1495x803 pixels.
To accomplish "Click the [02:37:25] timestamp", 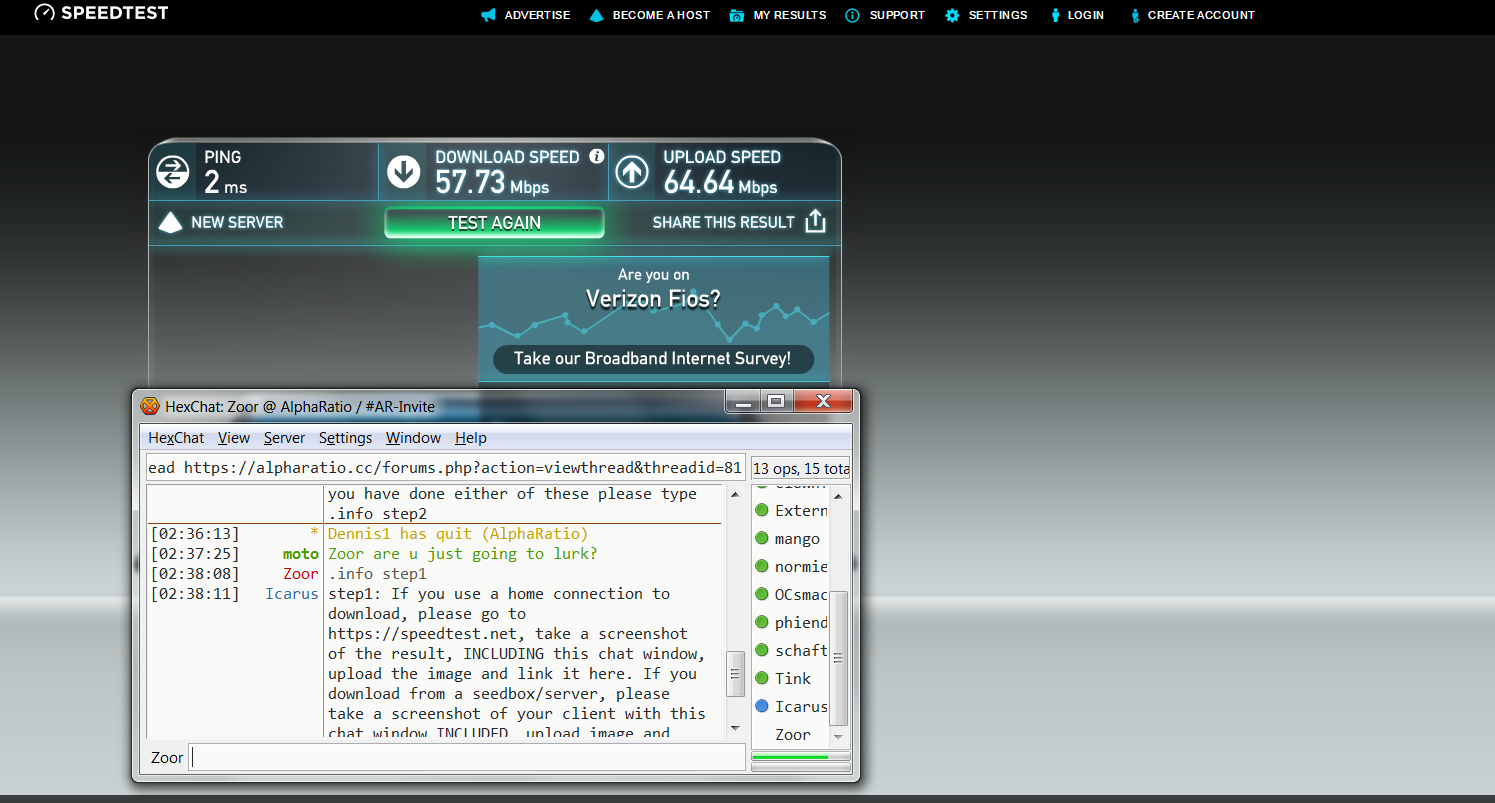I will pyautogui.click(x=195, y=554).
